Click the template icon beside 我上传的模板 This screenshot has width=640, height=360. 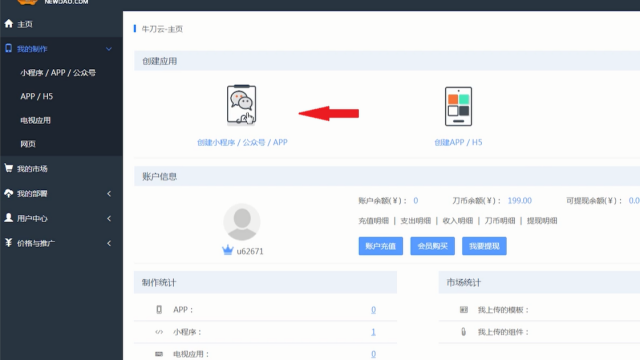pyautogui.click(x=464, y=310)
